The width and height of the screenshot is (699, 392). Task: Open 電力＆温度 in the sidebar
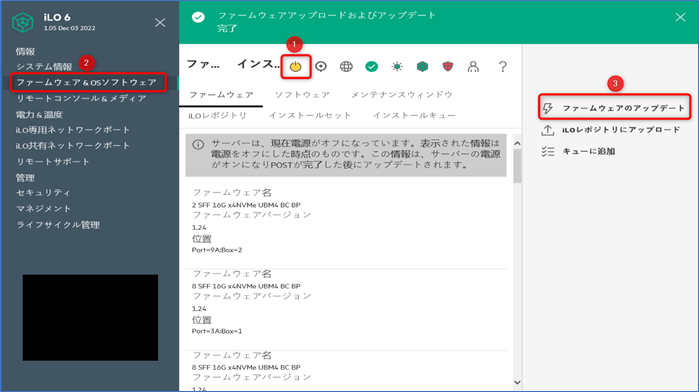[x=39, y=115]
